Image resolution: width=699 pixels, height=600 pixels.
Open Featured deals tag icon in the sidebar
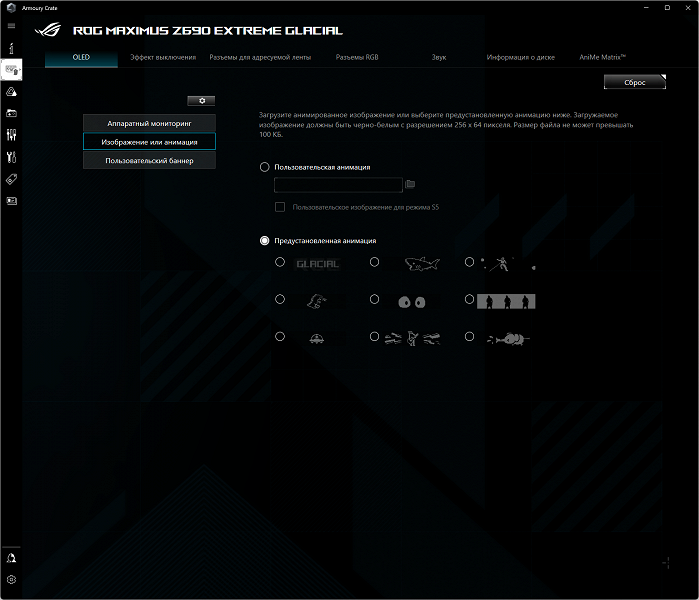(x=11, y=179)
